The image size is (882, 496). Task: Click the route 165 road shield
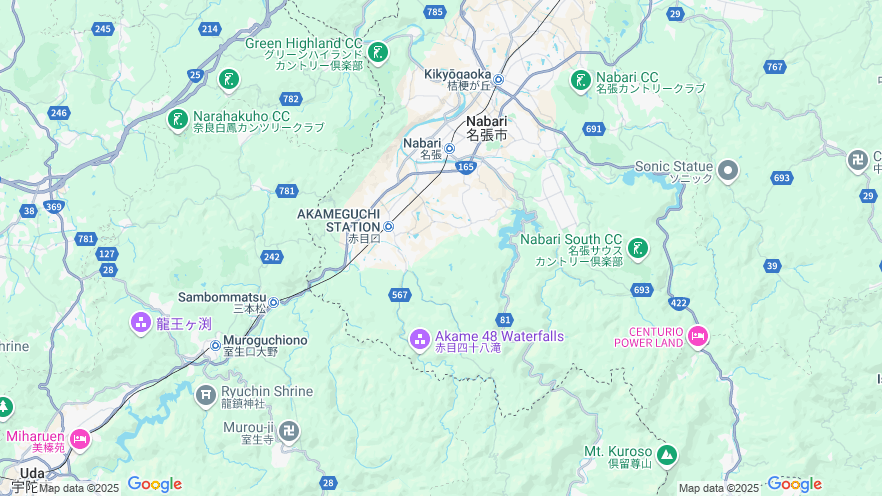pos(466,167)
